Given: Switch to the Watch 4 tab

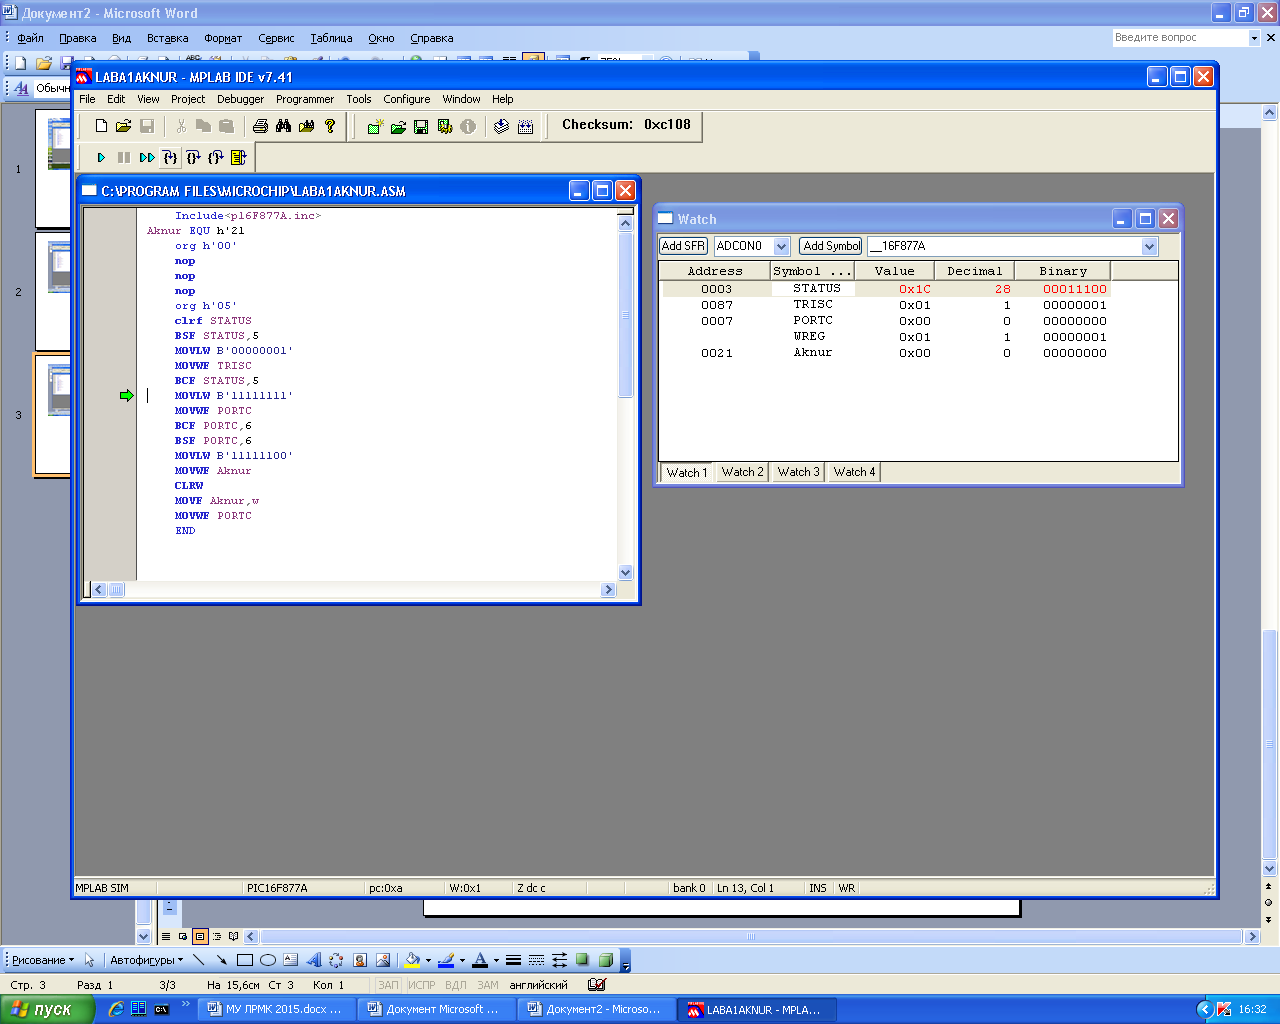Looking at the screenshot, I should (854, 472).
